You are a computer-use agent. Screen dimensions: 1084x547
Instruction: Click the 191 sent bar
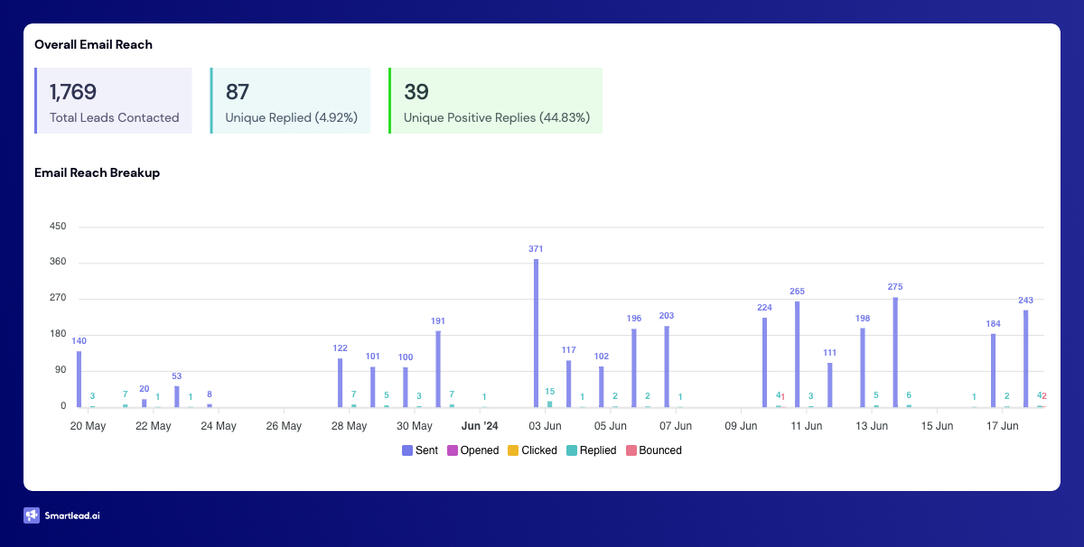[x=438, y=369]
